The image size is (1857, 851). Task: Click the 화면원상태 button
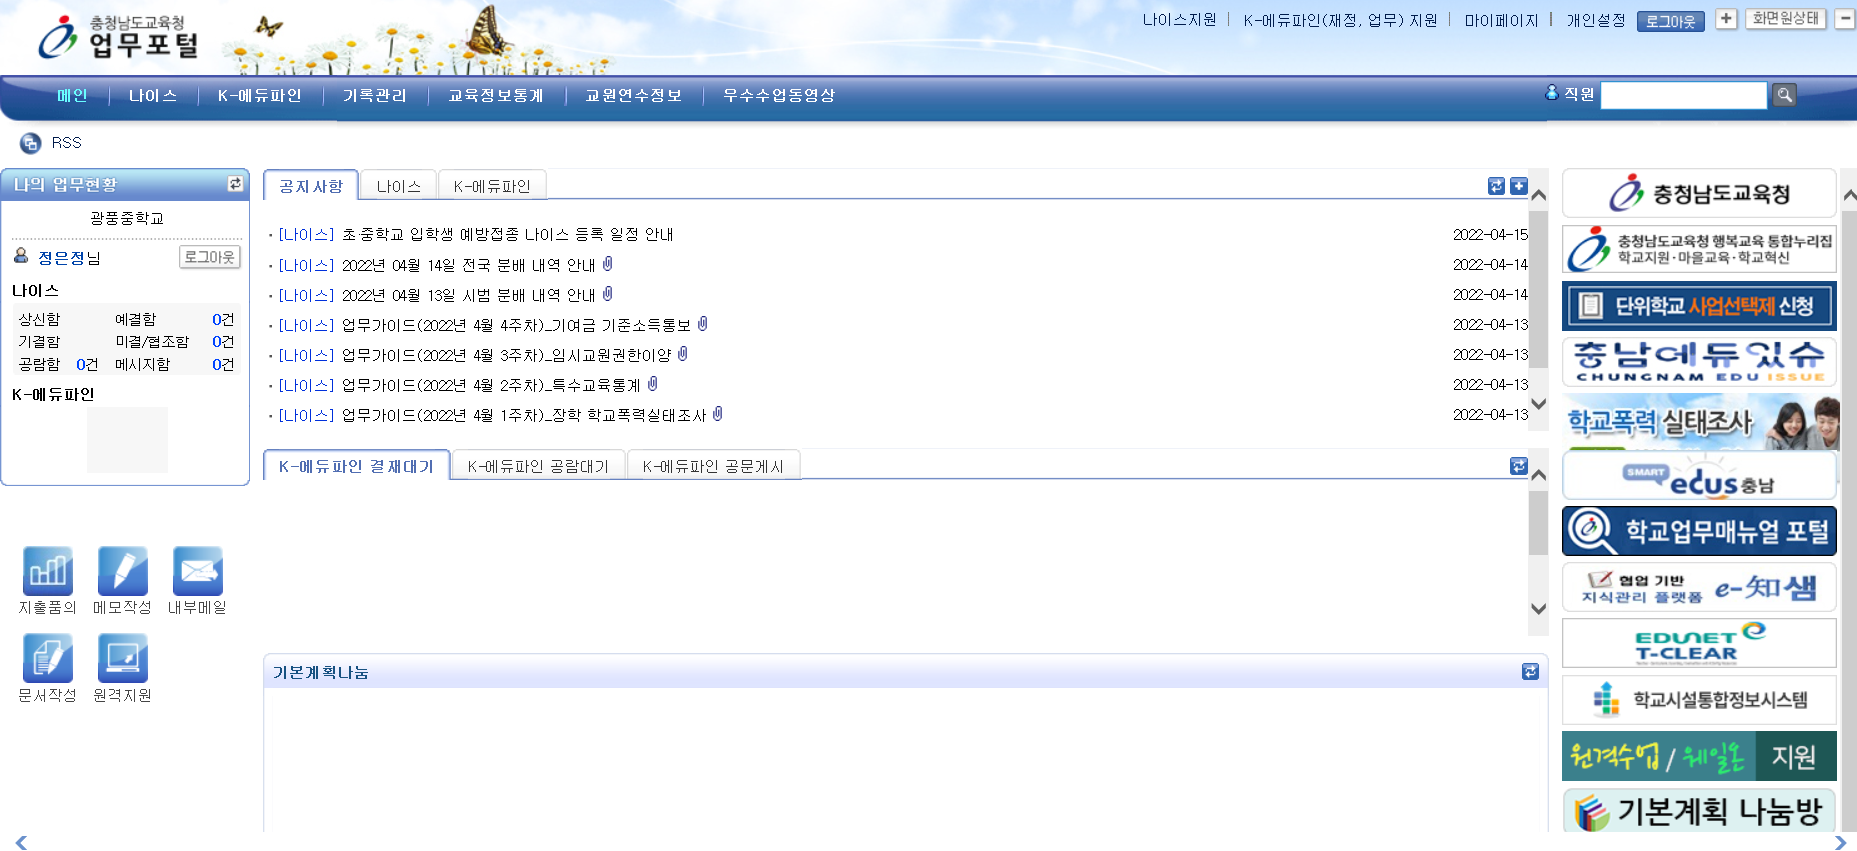tap(1786, 19)
